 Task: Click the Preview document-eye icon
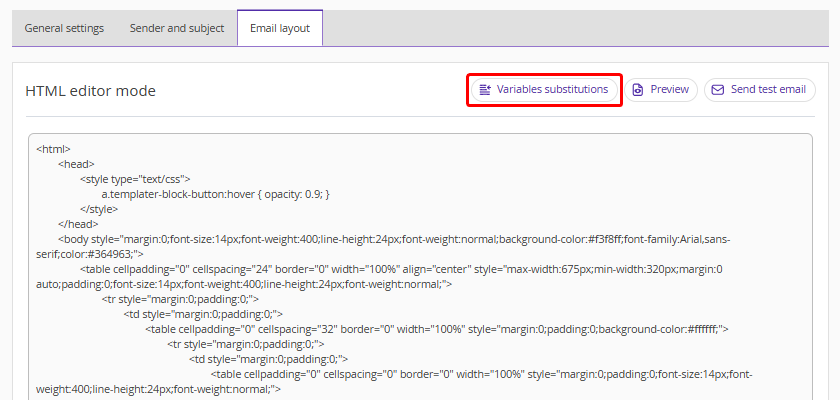click(638, 90)
